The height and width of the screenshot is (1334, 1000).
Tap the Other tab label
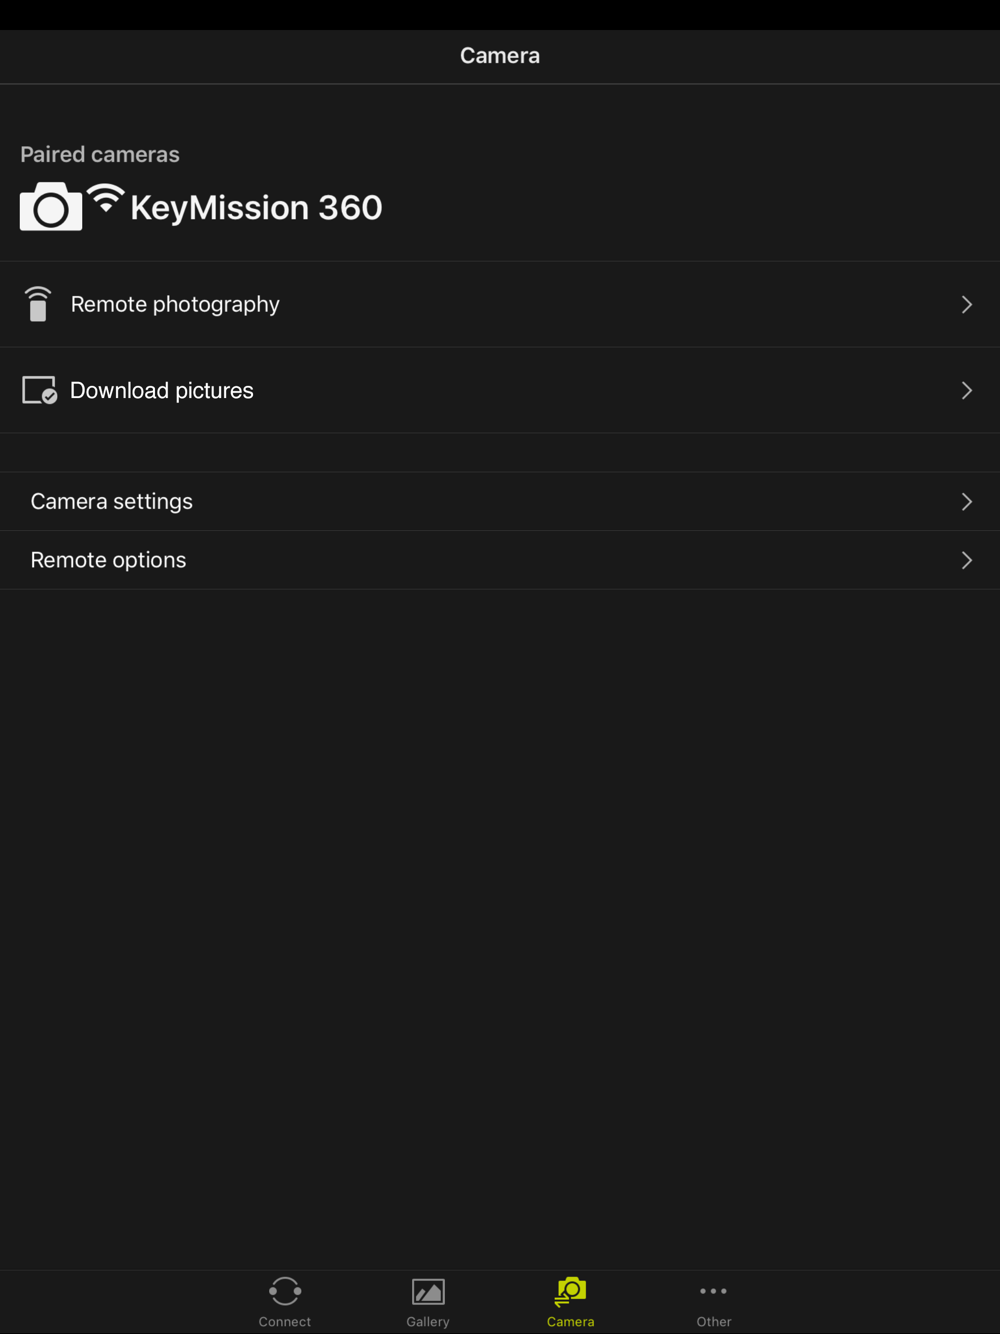tap(714, 1321)
